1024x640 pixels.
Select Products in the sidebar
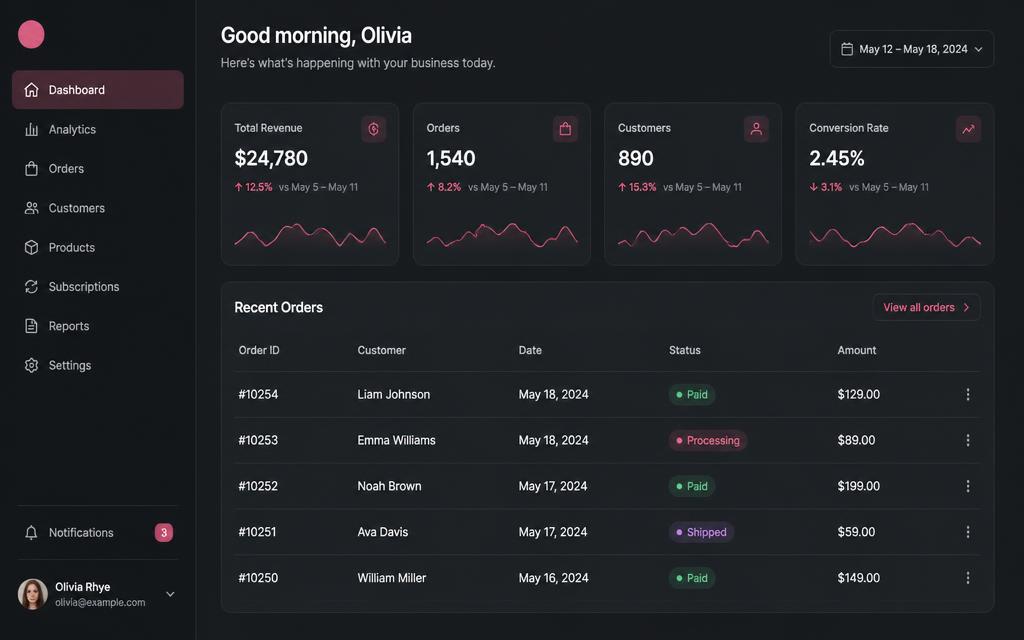(98, 248)
